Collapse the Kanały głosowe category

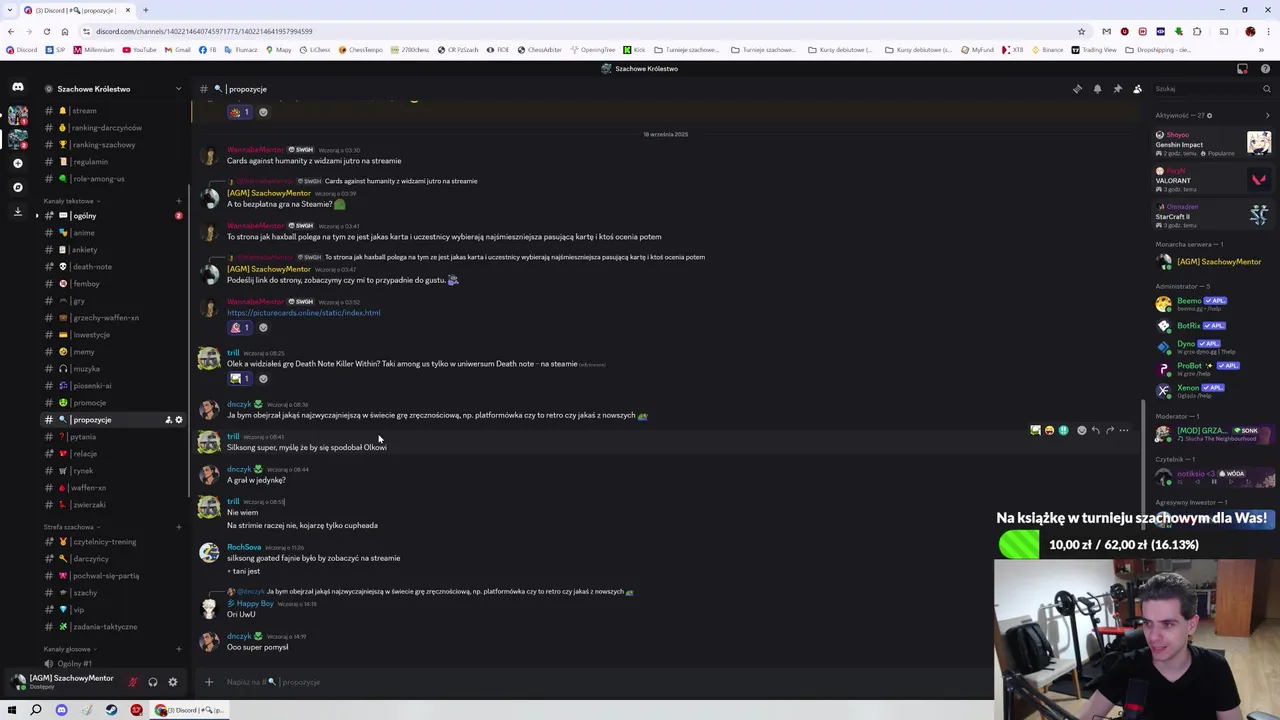click(x=68, y=649)
